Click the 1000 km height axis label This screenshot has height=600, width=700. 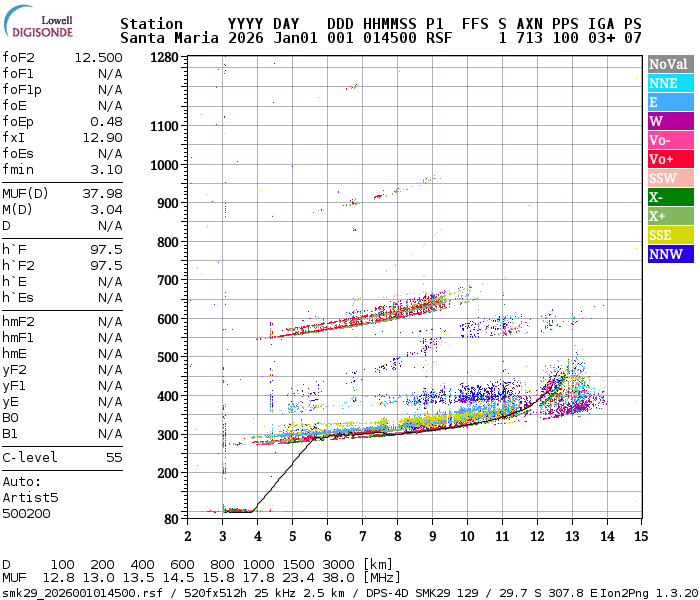(x=164, y=165)
